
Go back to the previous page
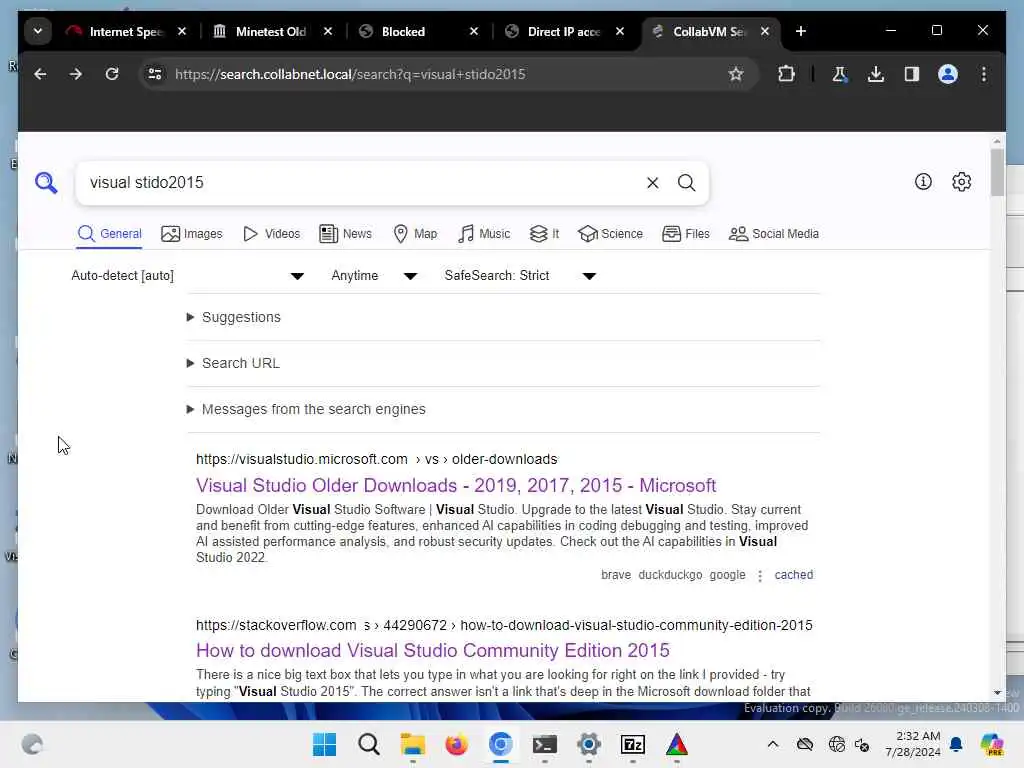(x=40, y=74)
